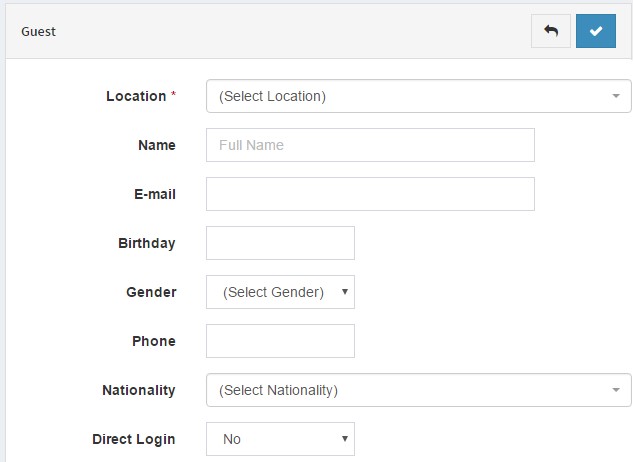Viewport: 634px width, 462px height.
Task: Click the back arrow icon button
Action: pos(551,31)
